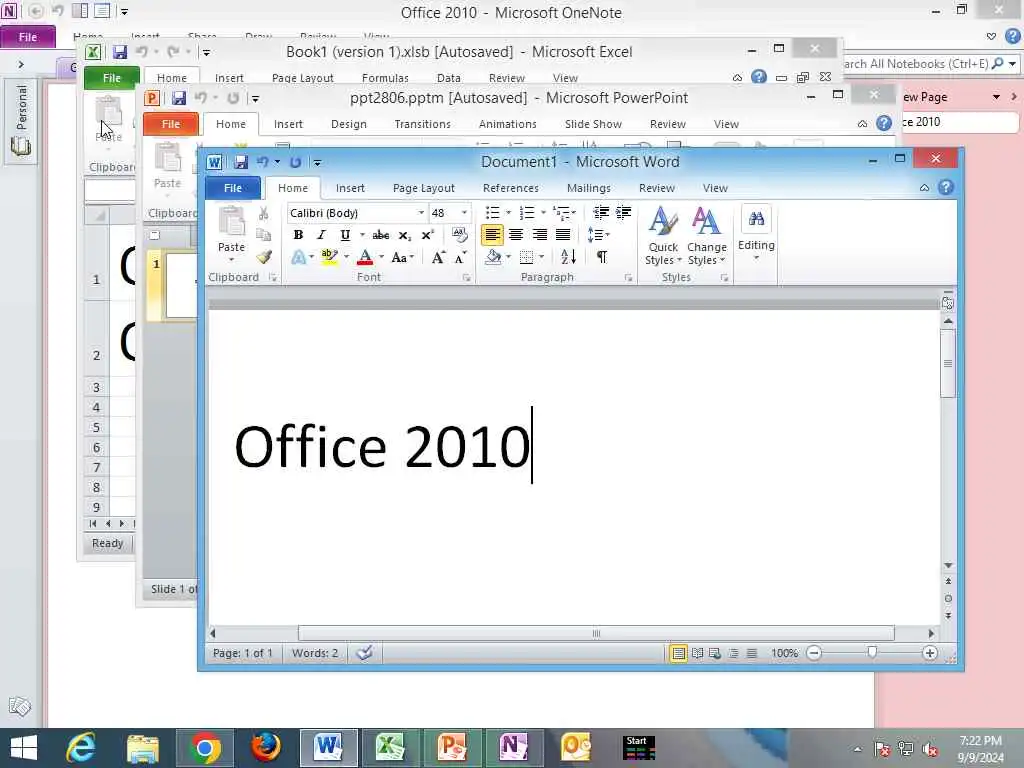Click proofing check icon in Word status bar
1024x768 pixels.
[364, 652]
